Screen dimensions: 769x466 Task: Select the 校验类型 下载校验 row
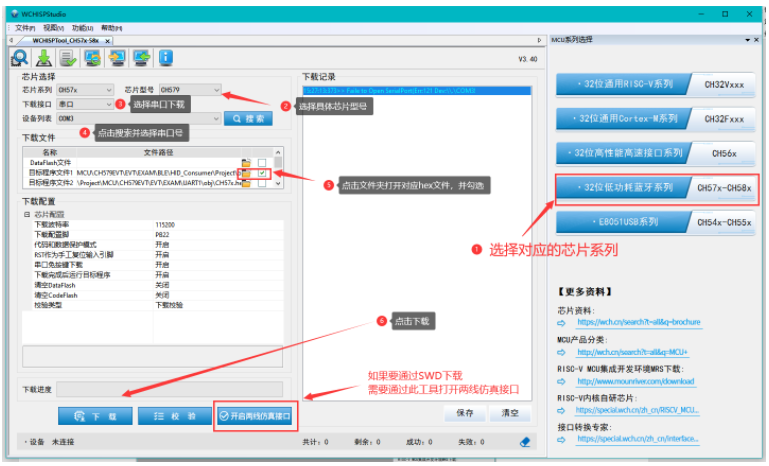(158, 305)
